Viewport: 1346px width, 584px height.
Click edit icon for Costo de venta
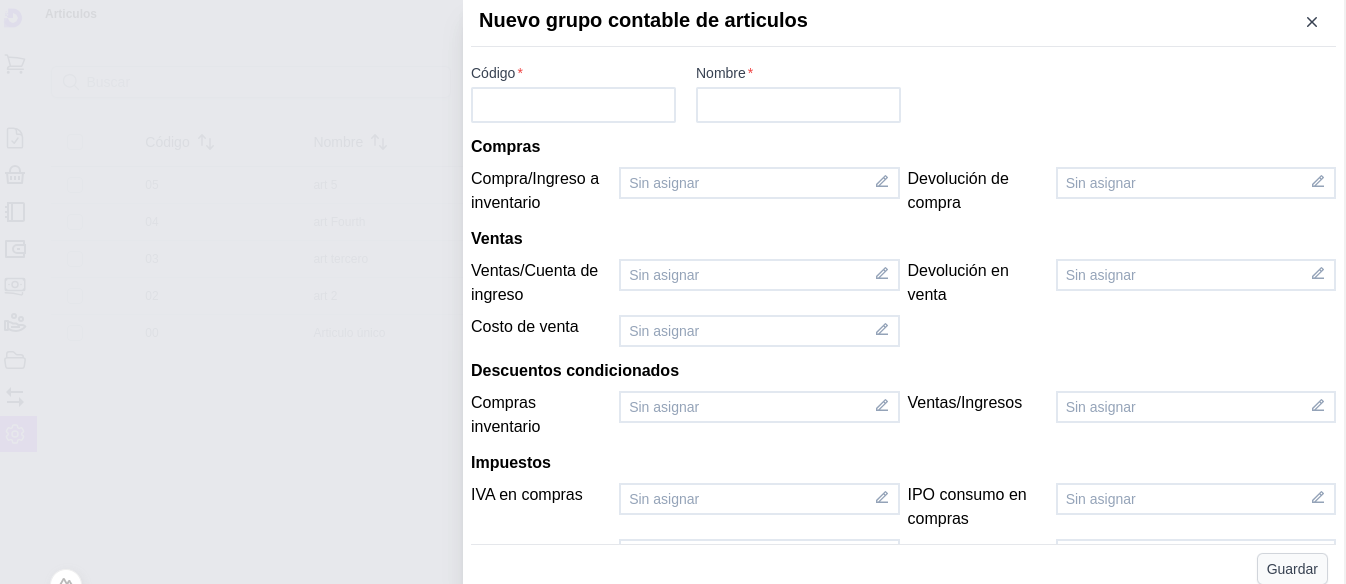[x=881, y=330]
